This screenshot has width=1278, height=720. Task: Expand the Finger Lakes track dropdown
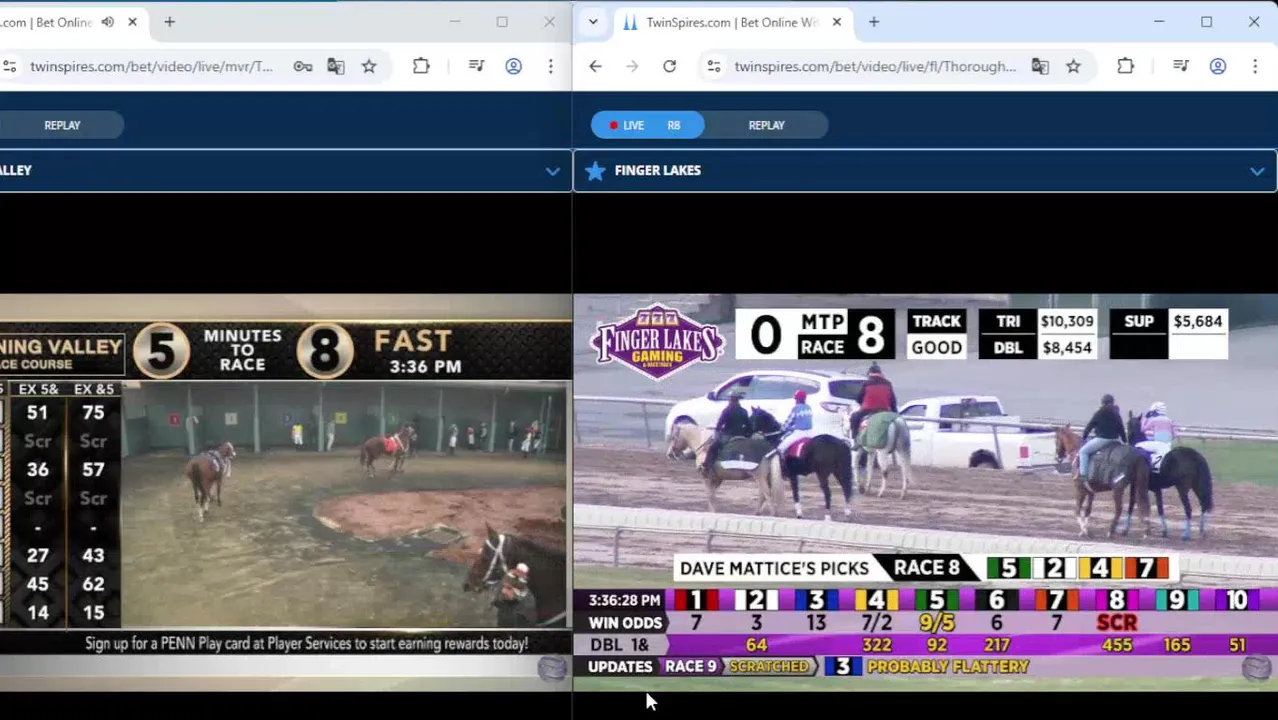point(1256,171)
